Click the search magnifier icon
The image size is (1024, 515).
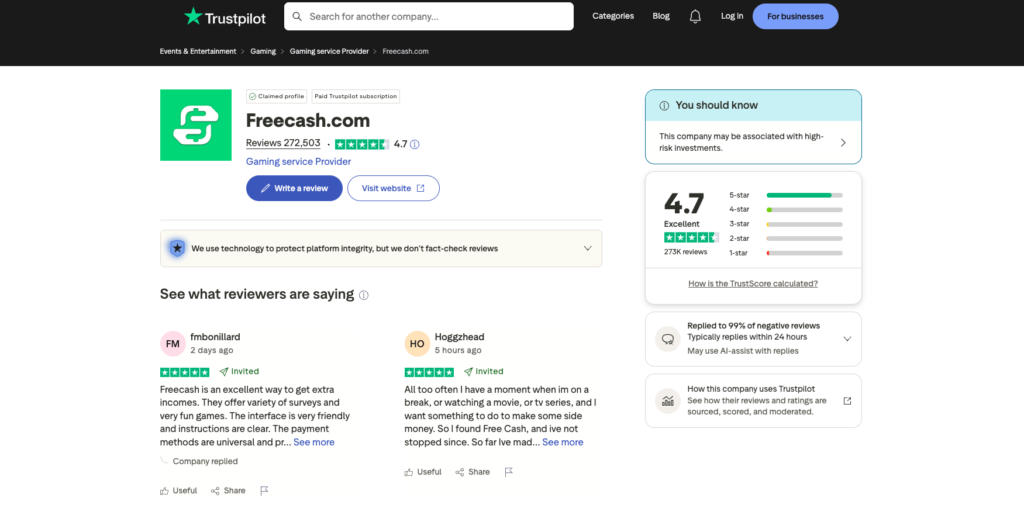[297, 16]
